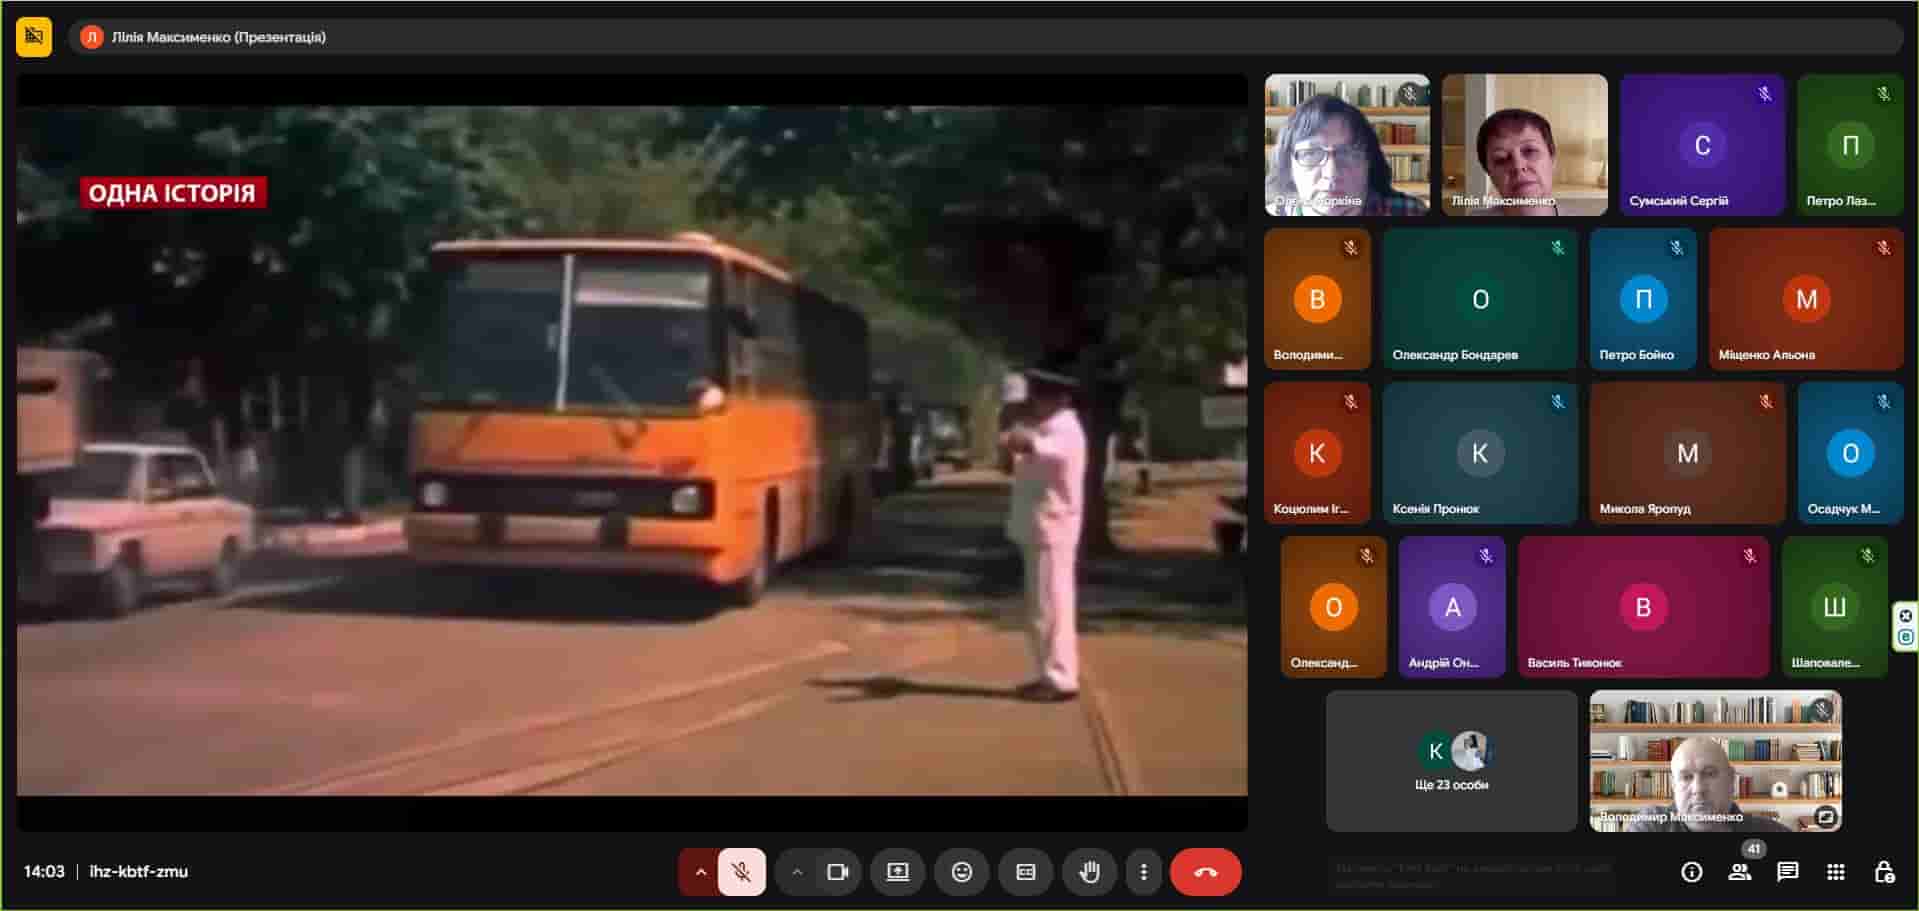Click the yellow icon in top-left corner
This screenshot has width=1919, height=911.
34,37
